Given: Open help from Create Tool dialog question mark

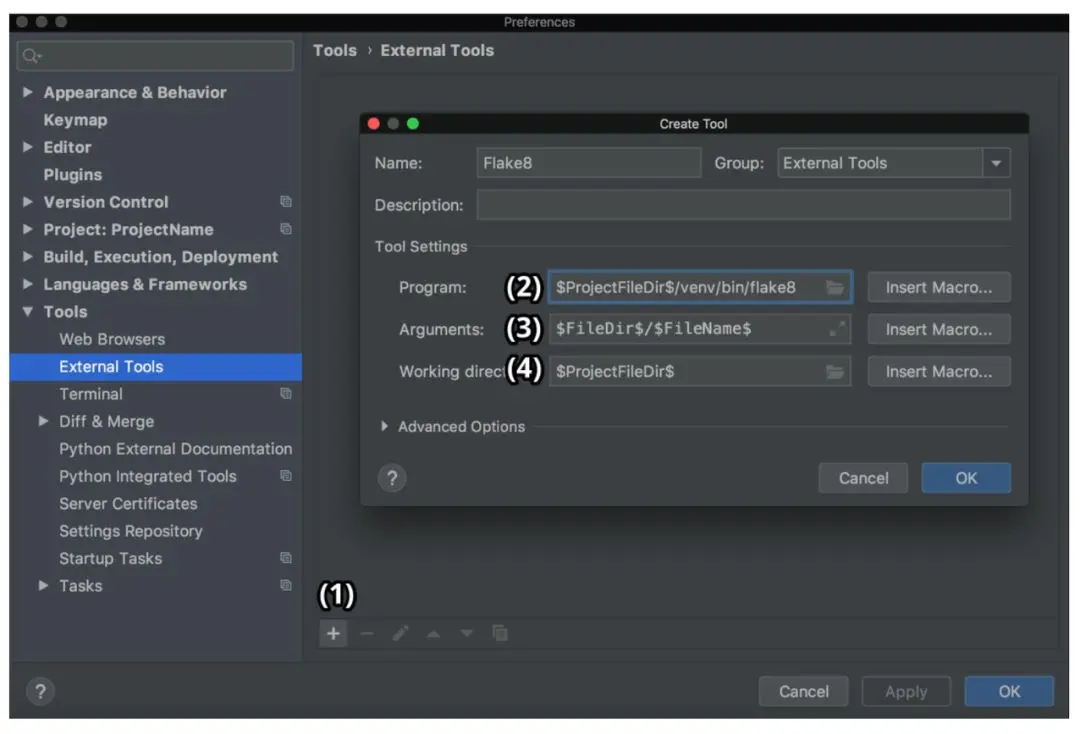Looking at the screenshot, I should coord(392,478).
